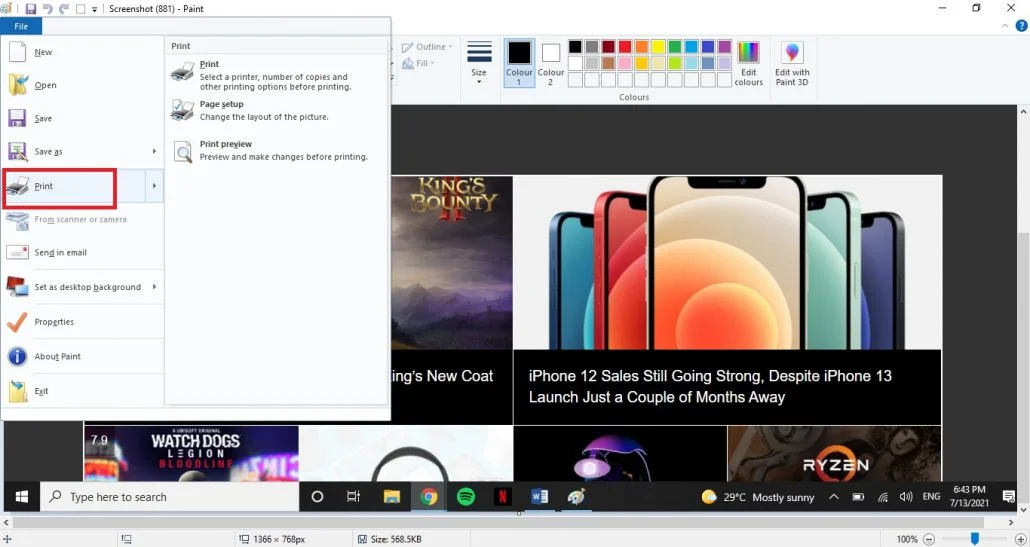Pick the orange colour swatch
The width and height of the screenshot is (1030, 547).
click(x=641, y=47)
